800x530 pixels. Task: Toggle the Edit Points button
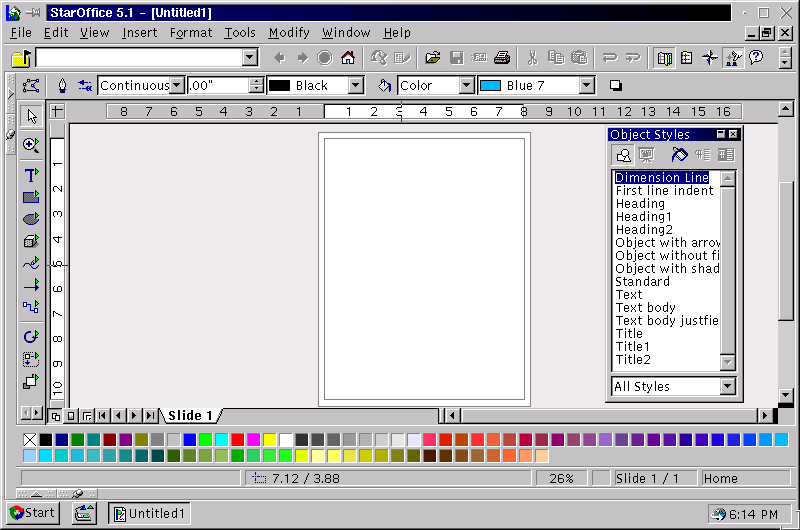click(x=31, y=86)
